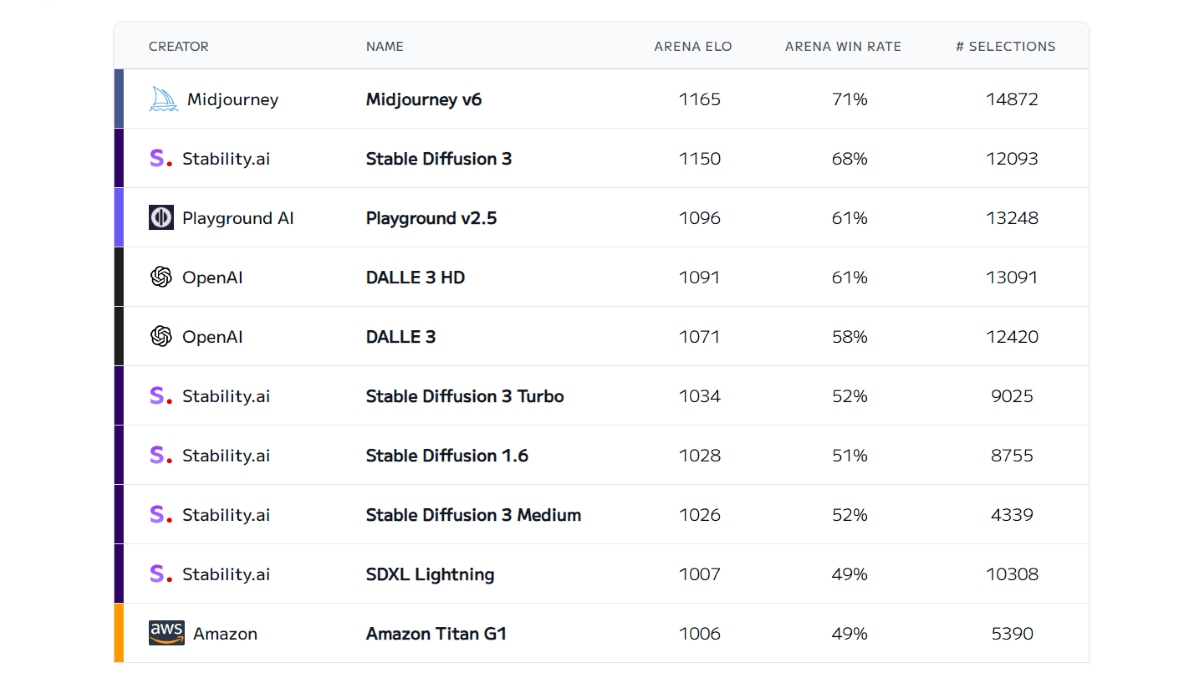Select the Amazon Titan G1 model name
The image size is (1200, 674).
436,633
